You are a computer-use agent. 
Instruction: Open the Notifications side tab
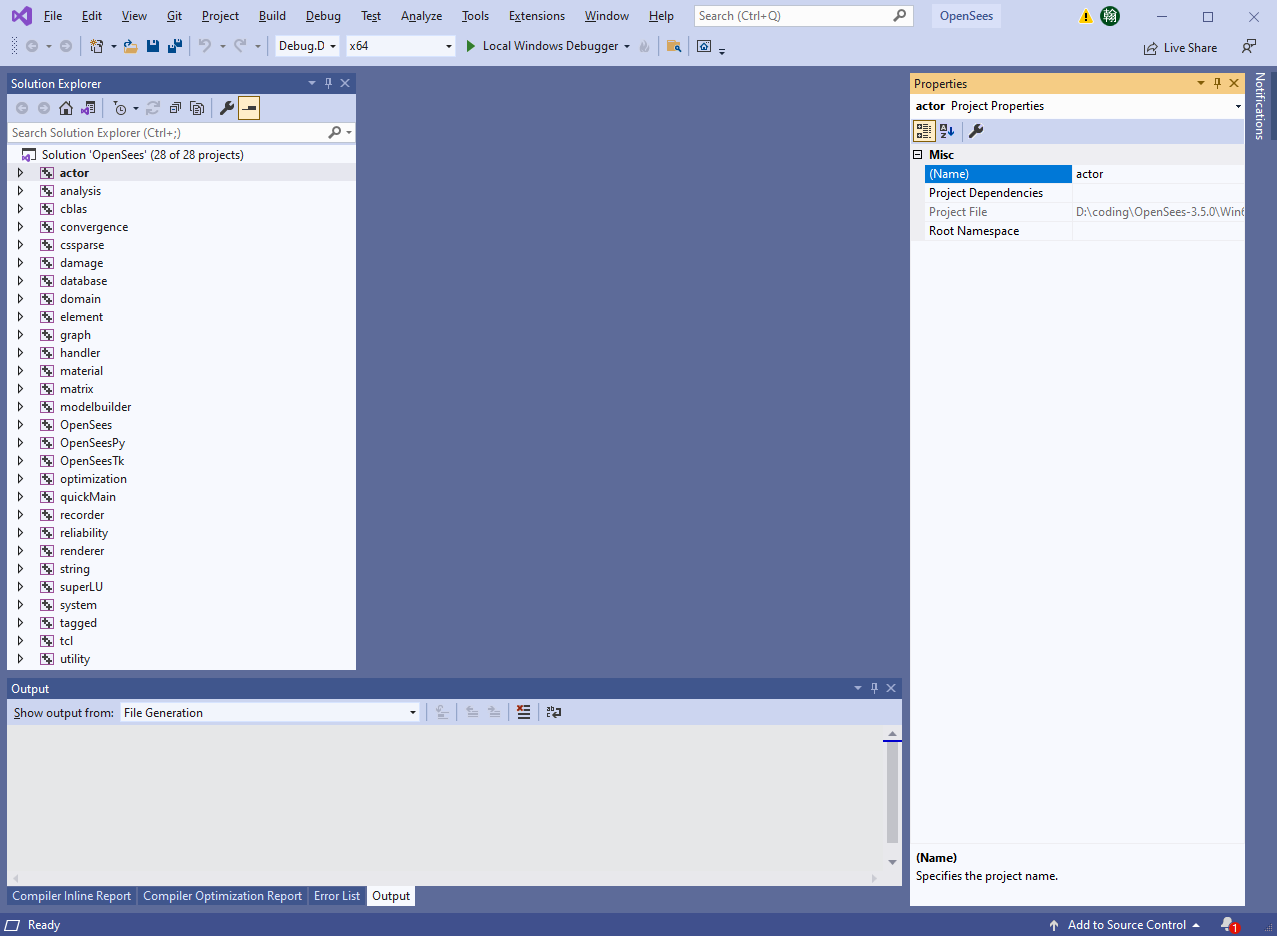tap(1259, 106)
